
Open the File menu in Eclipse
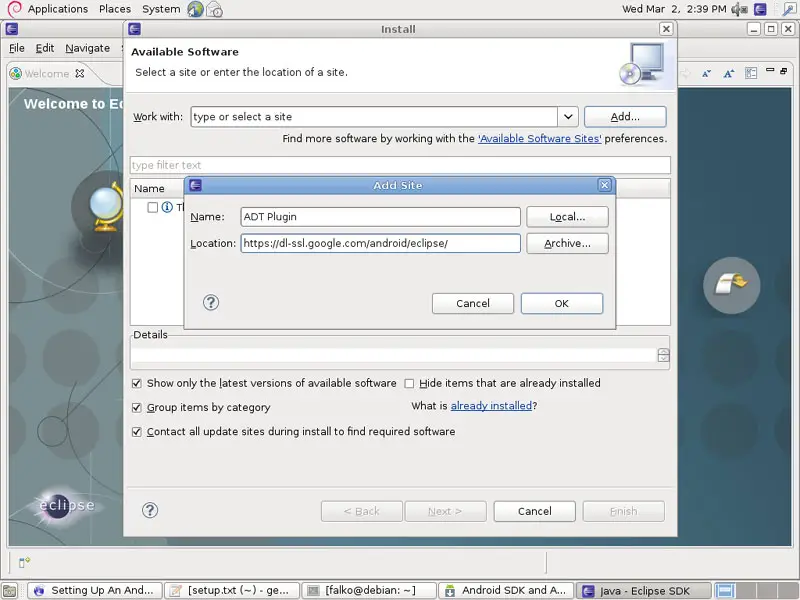[x=17, y=48]
